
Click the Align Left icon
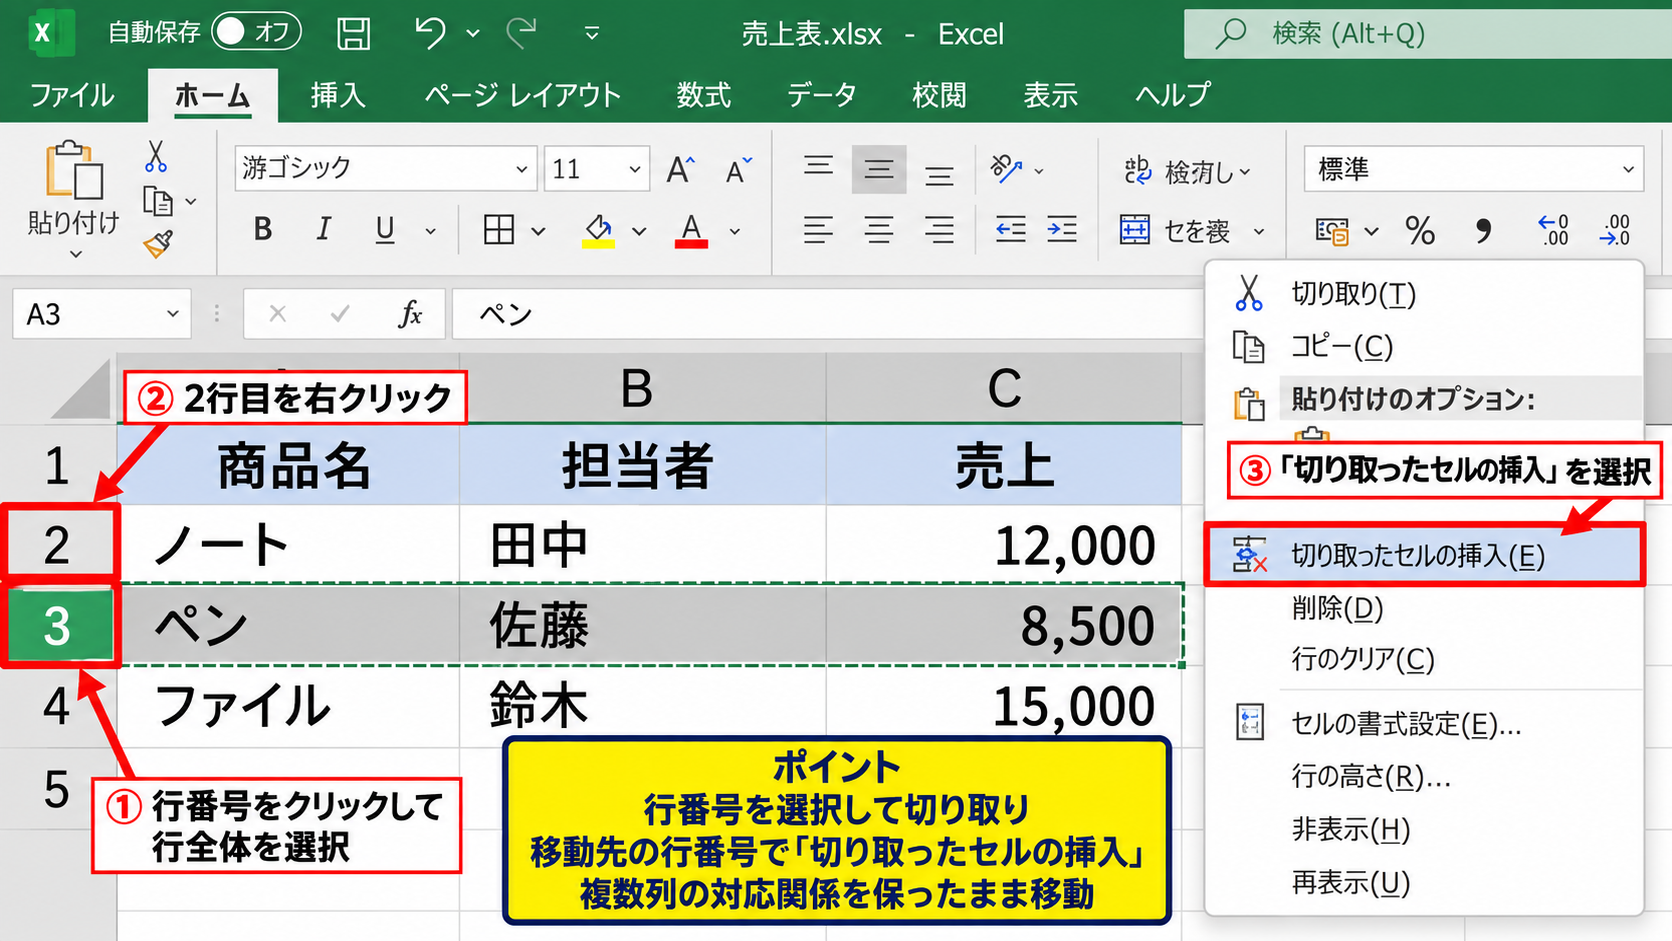coord(818,230)
